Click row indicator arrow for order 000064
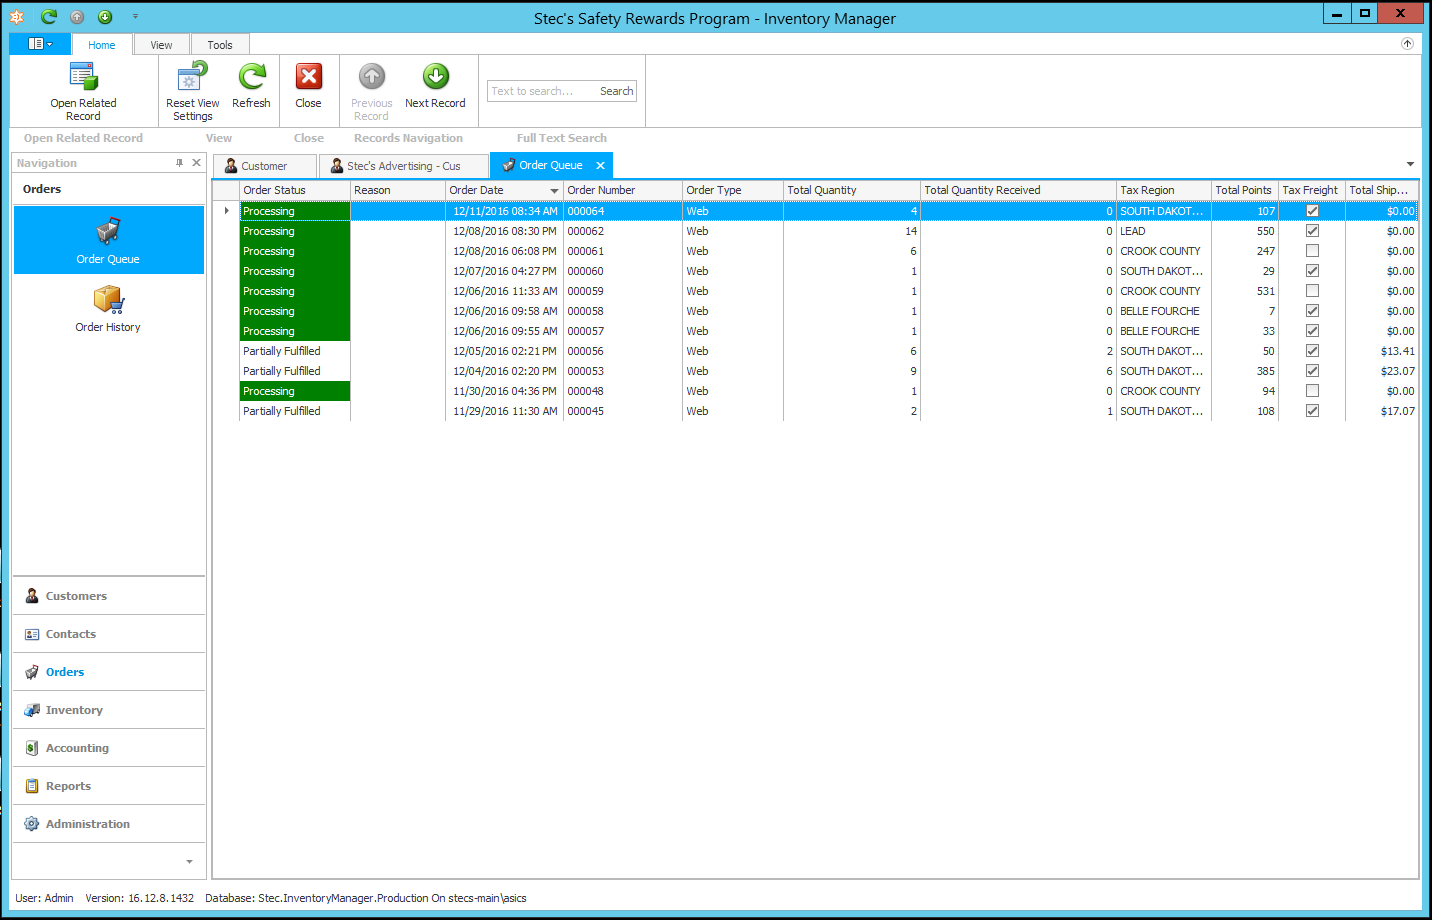 click(x=227, y=211)
